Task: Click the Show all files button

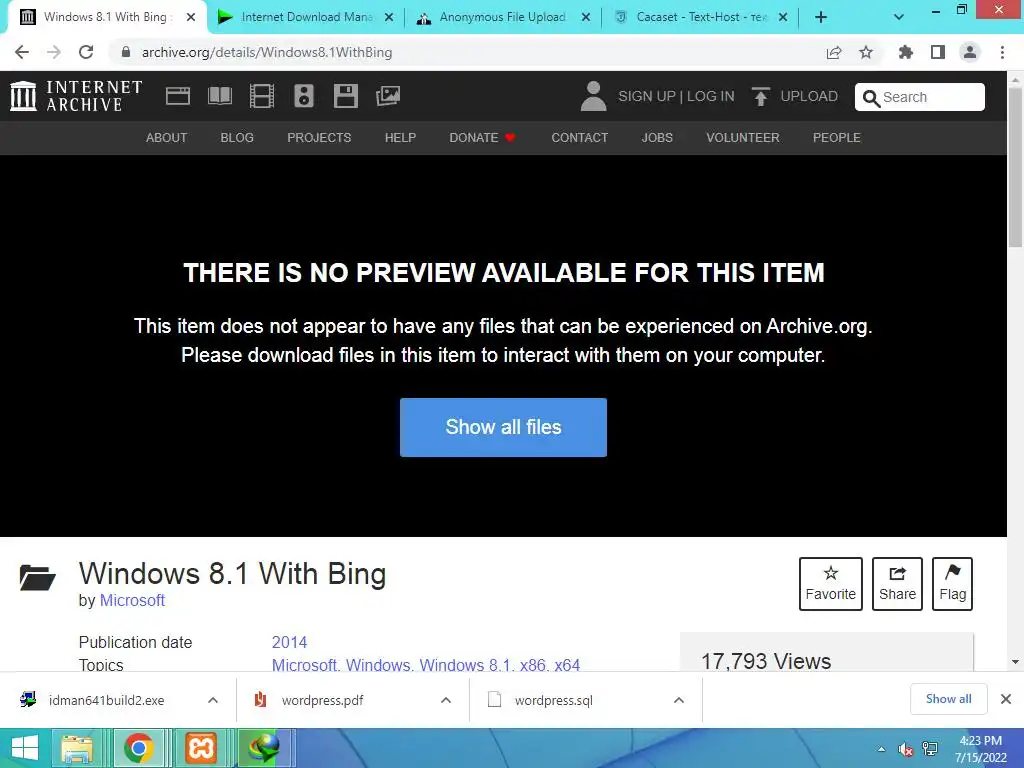Action: [x=504, y=427]
